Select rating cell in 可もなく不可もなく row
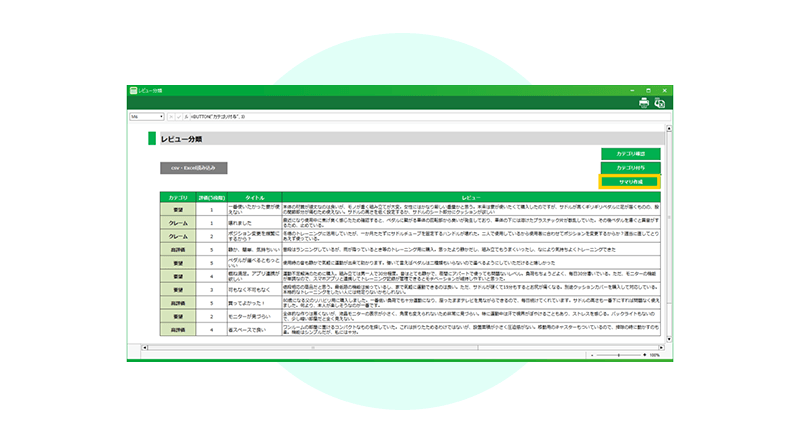The width and height of the screenshot is (800, 440). pyautogui.click(x=211, y=289)
